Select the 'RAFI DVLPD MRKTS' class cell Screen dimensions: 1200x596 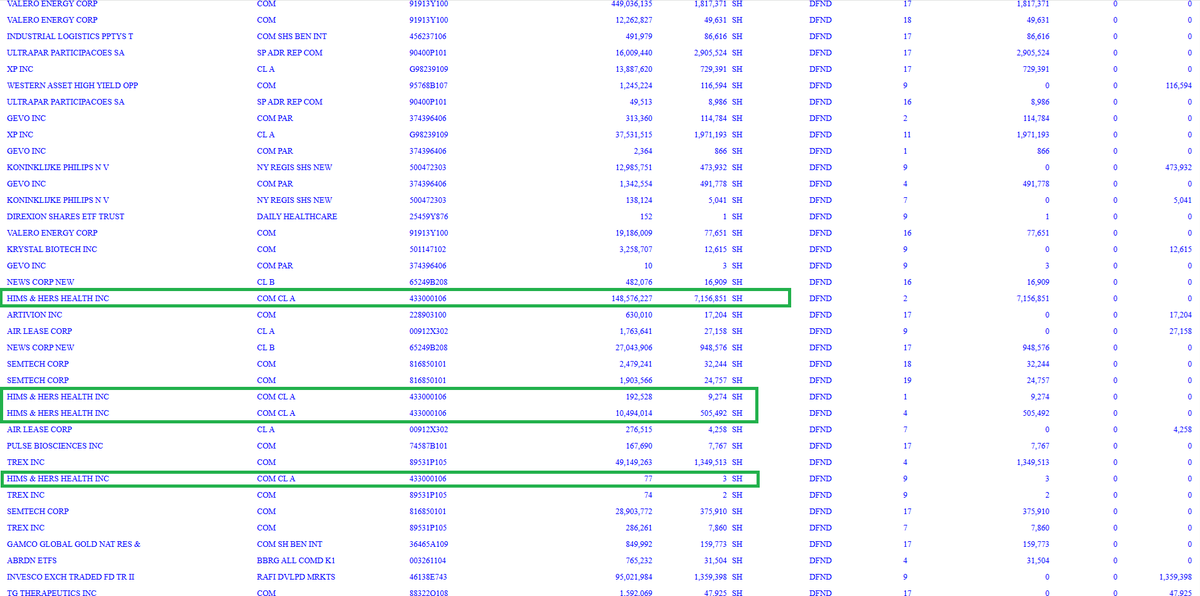[296, 577]
